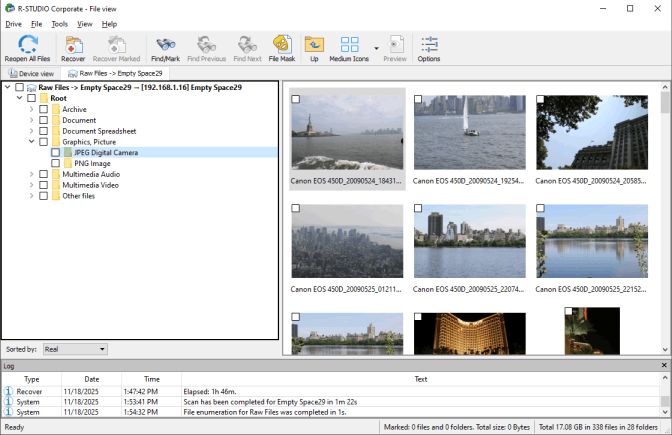Click the Statue of Liberty thumbnail
Image resolution: width=672 pixels, height=435 pixels.
(x=347, y=132)
